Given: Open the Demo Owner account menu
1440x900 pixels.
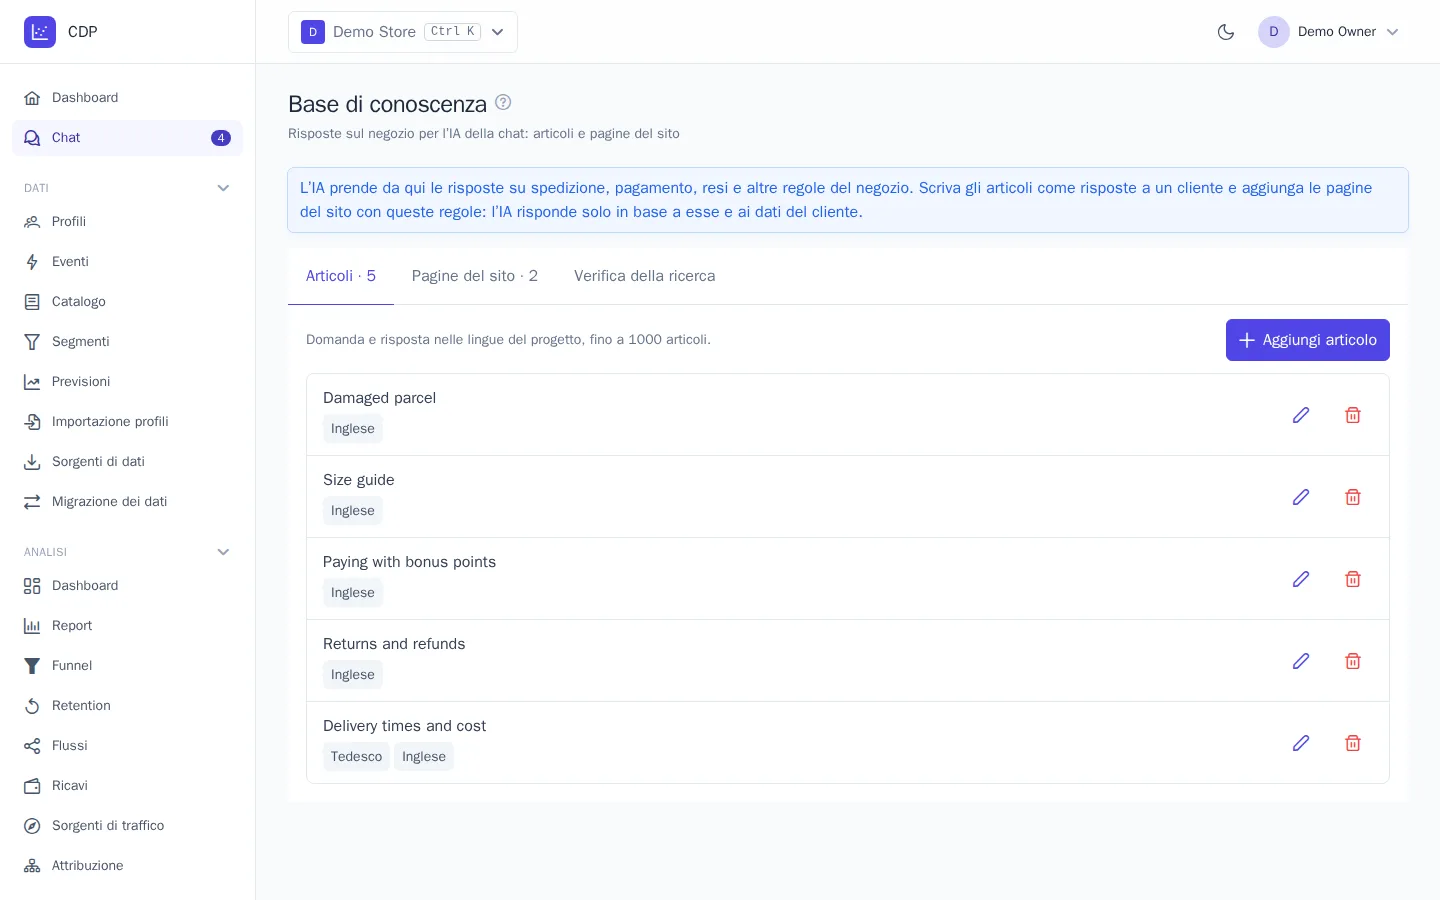Looking at the screenshot, I should [x=1329, y=32].
